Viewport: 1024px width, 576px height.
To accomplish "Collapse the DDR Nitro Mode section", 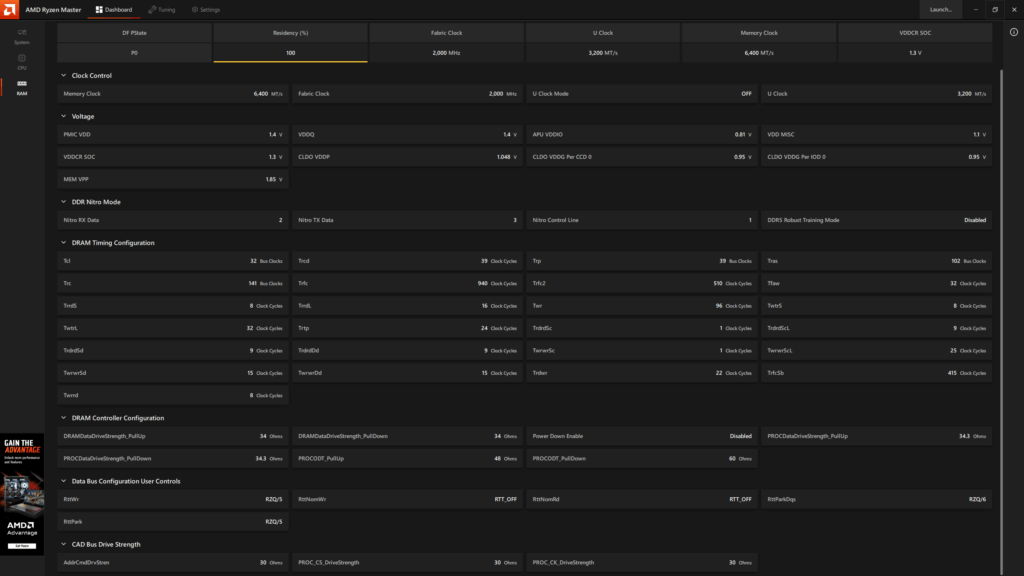I will point(63,202).
